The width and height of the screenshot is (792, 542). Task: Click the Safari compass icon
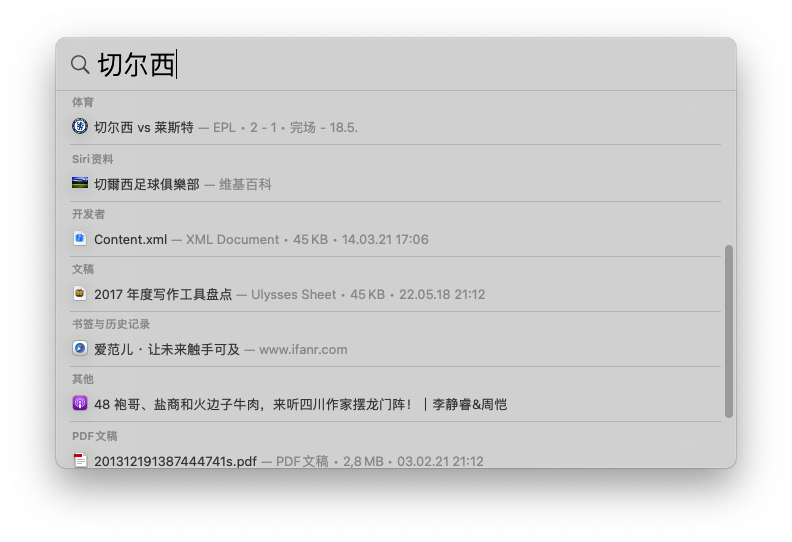[x=80, y=349]
